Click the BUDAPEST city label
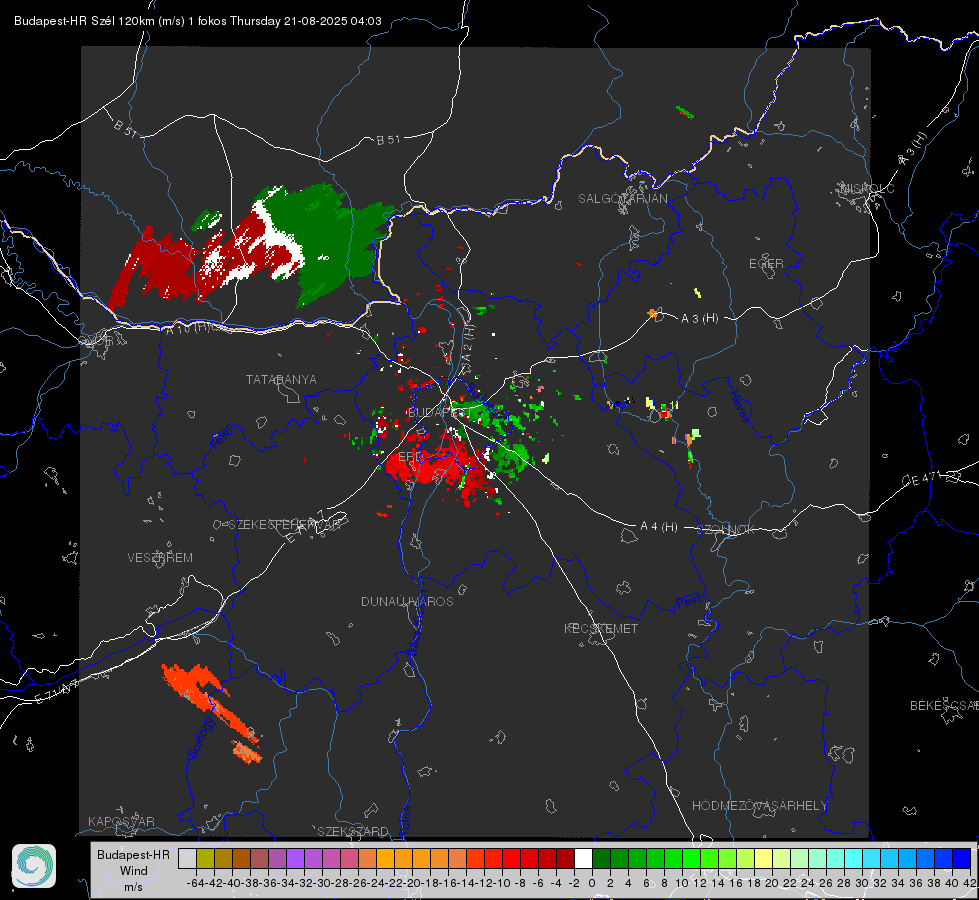 [438, 413]
